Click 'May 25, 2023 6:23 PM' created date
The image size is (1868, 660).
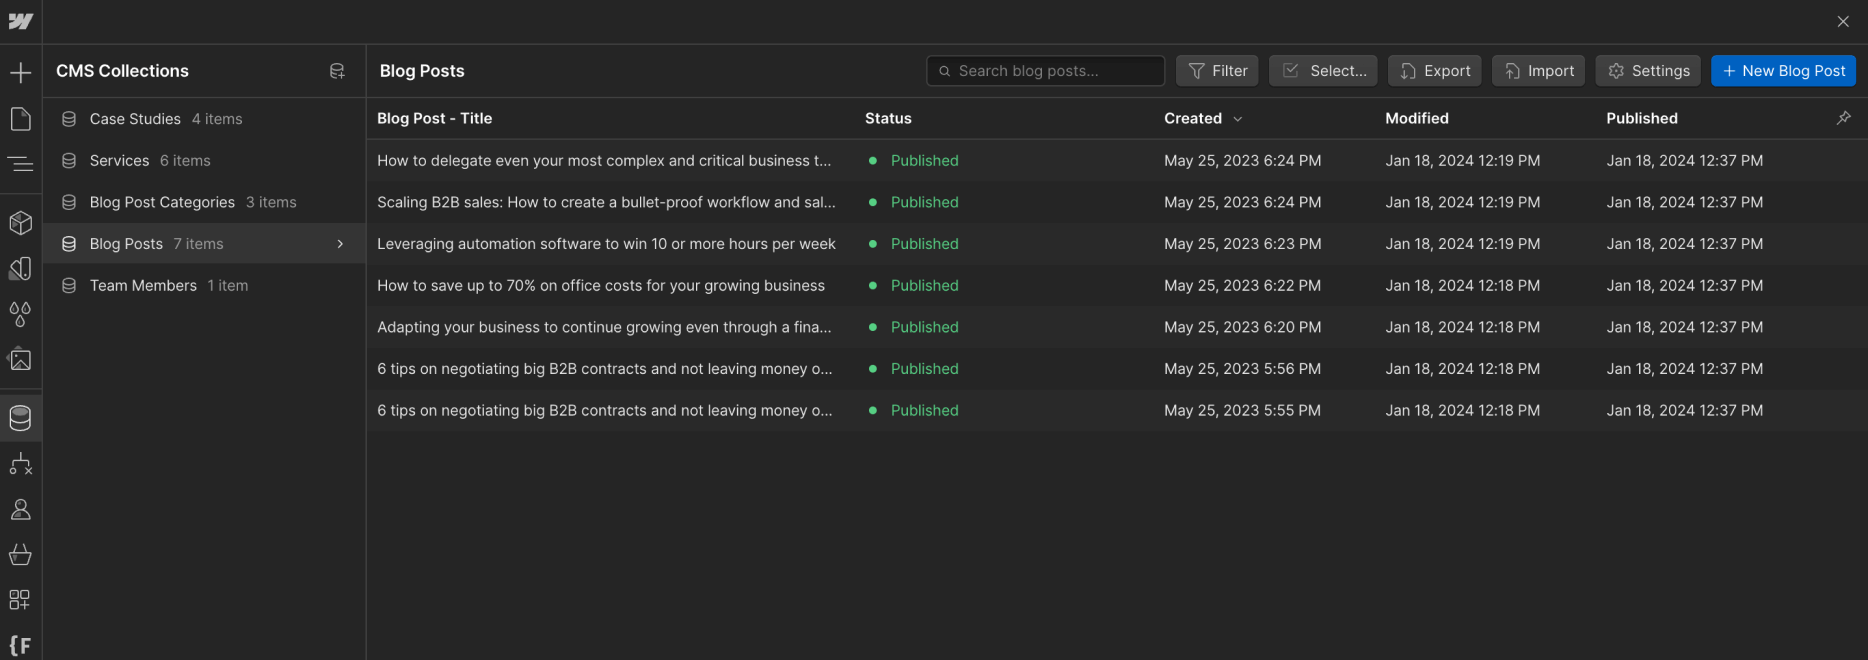coord(1242,244)
